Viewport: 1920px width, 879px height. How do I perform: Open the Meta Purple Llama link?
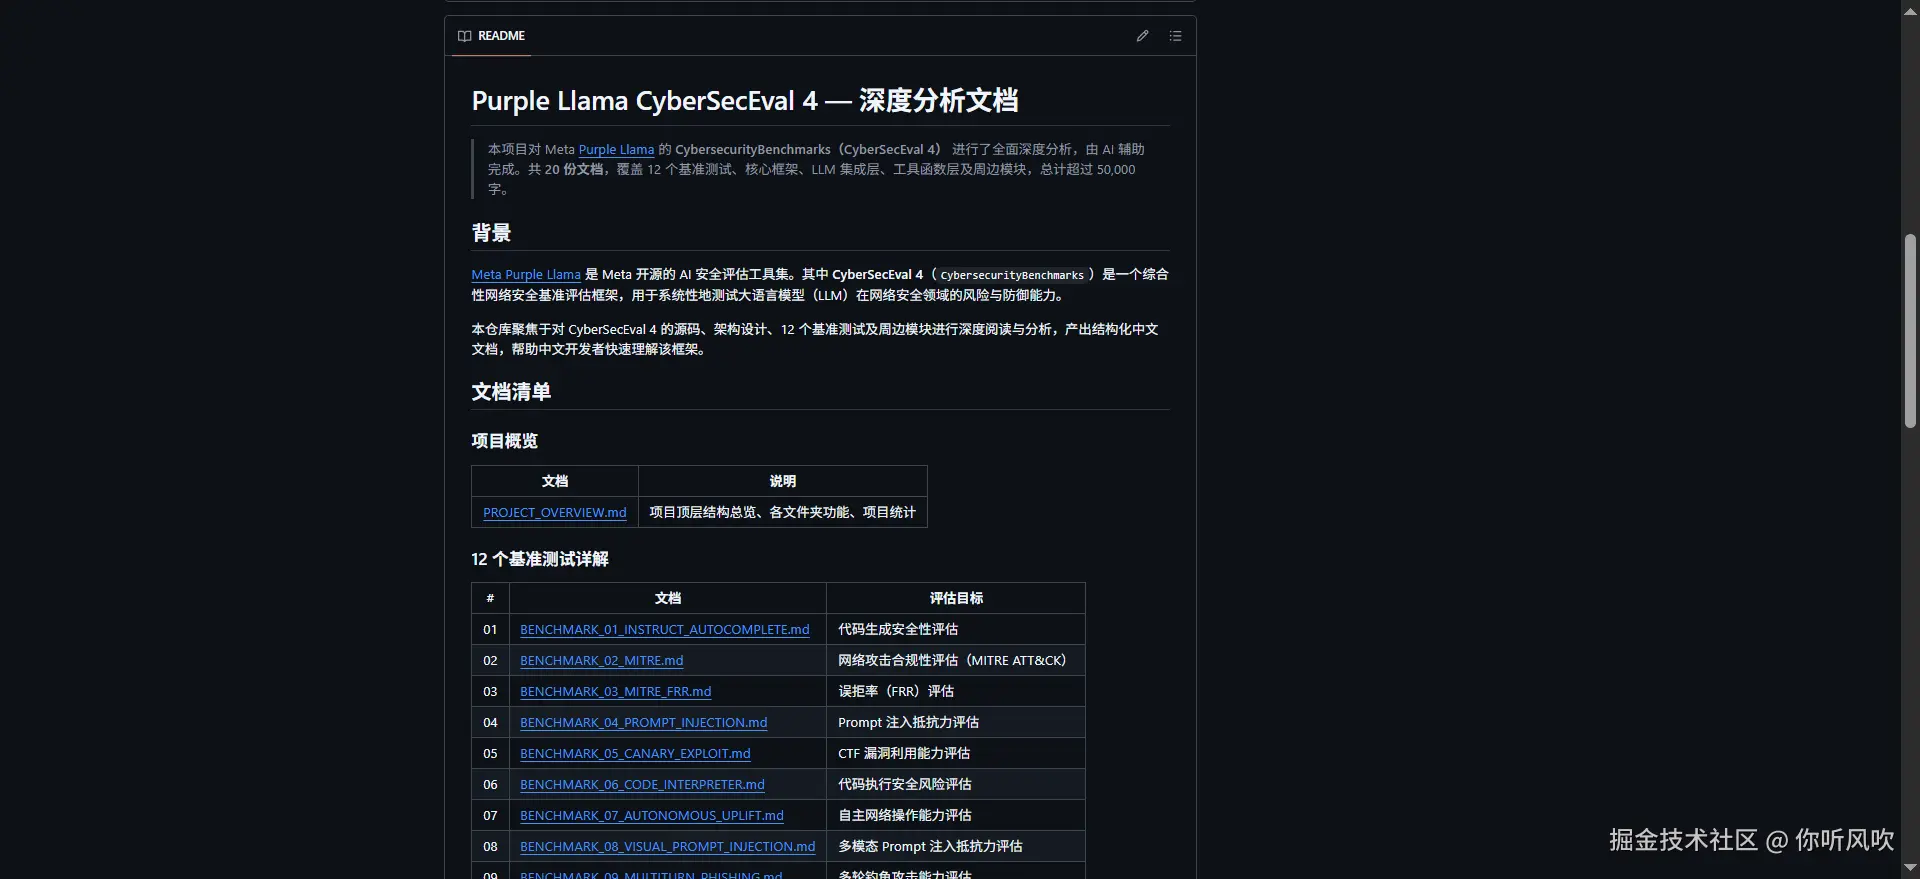point(526,275)
